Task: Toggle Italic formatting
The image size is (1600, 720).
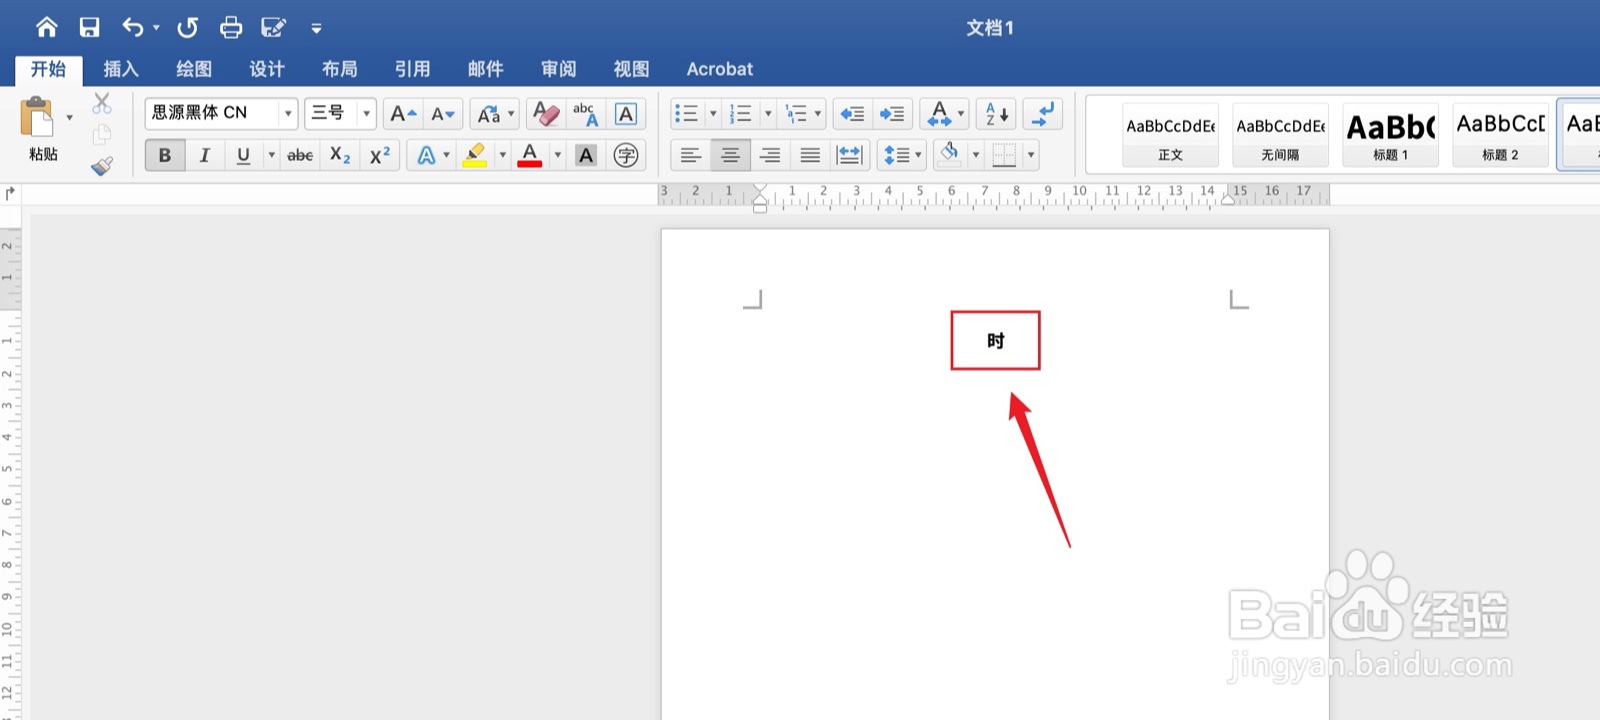Action: pyautogui.click(x=205, y=155)
